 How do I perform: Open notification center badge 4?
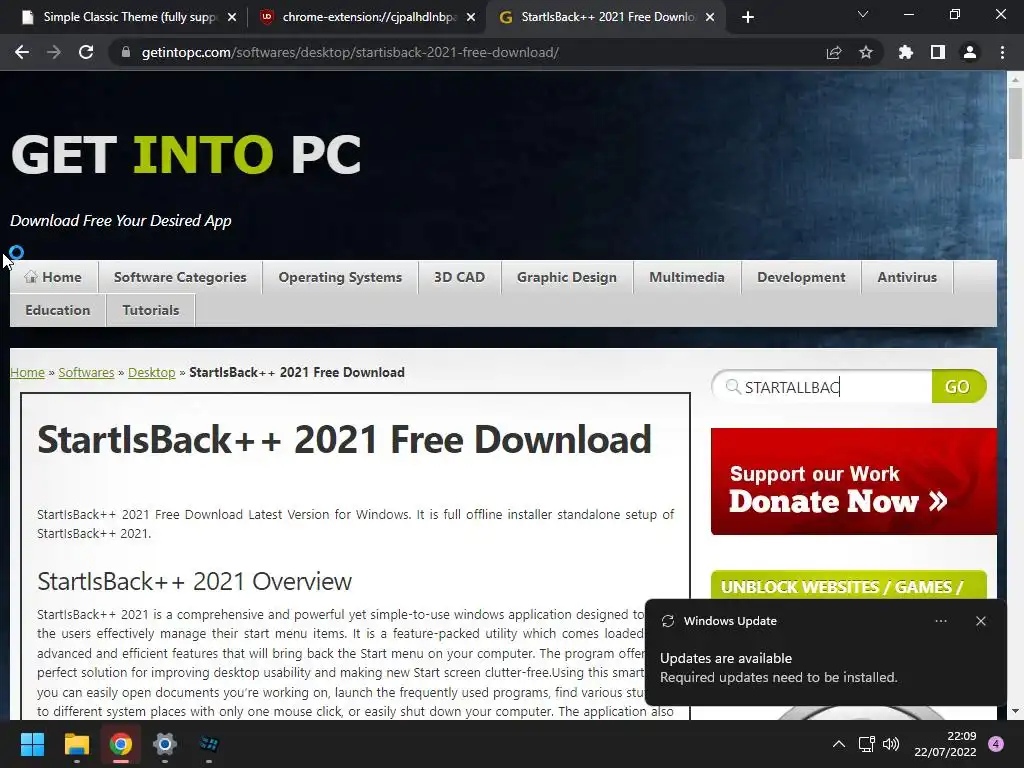(996, 744)
